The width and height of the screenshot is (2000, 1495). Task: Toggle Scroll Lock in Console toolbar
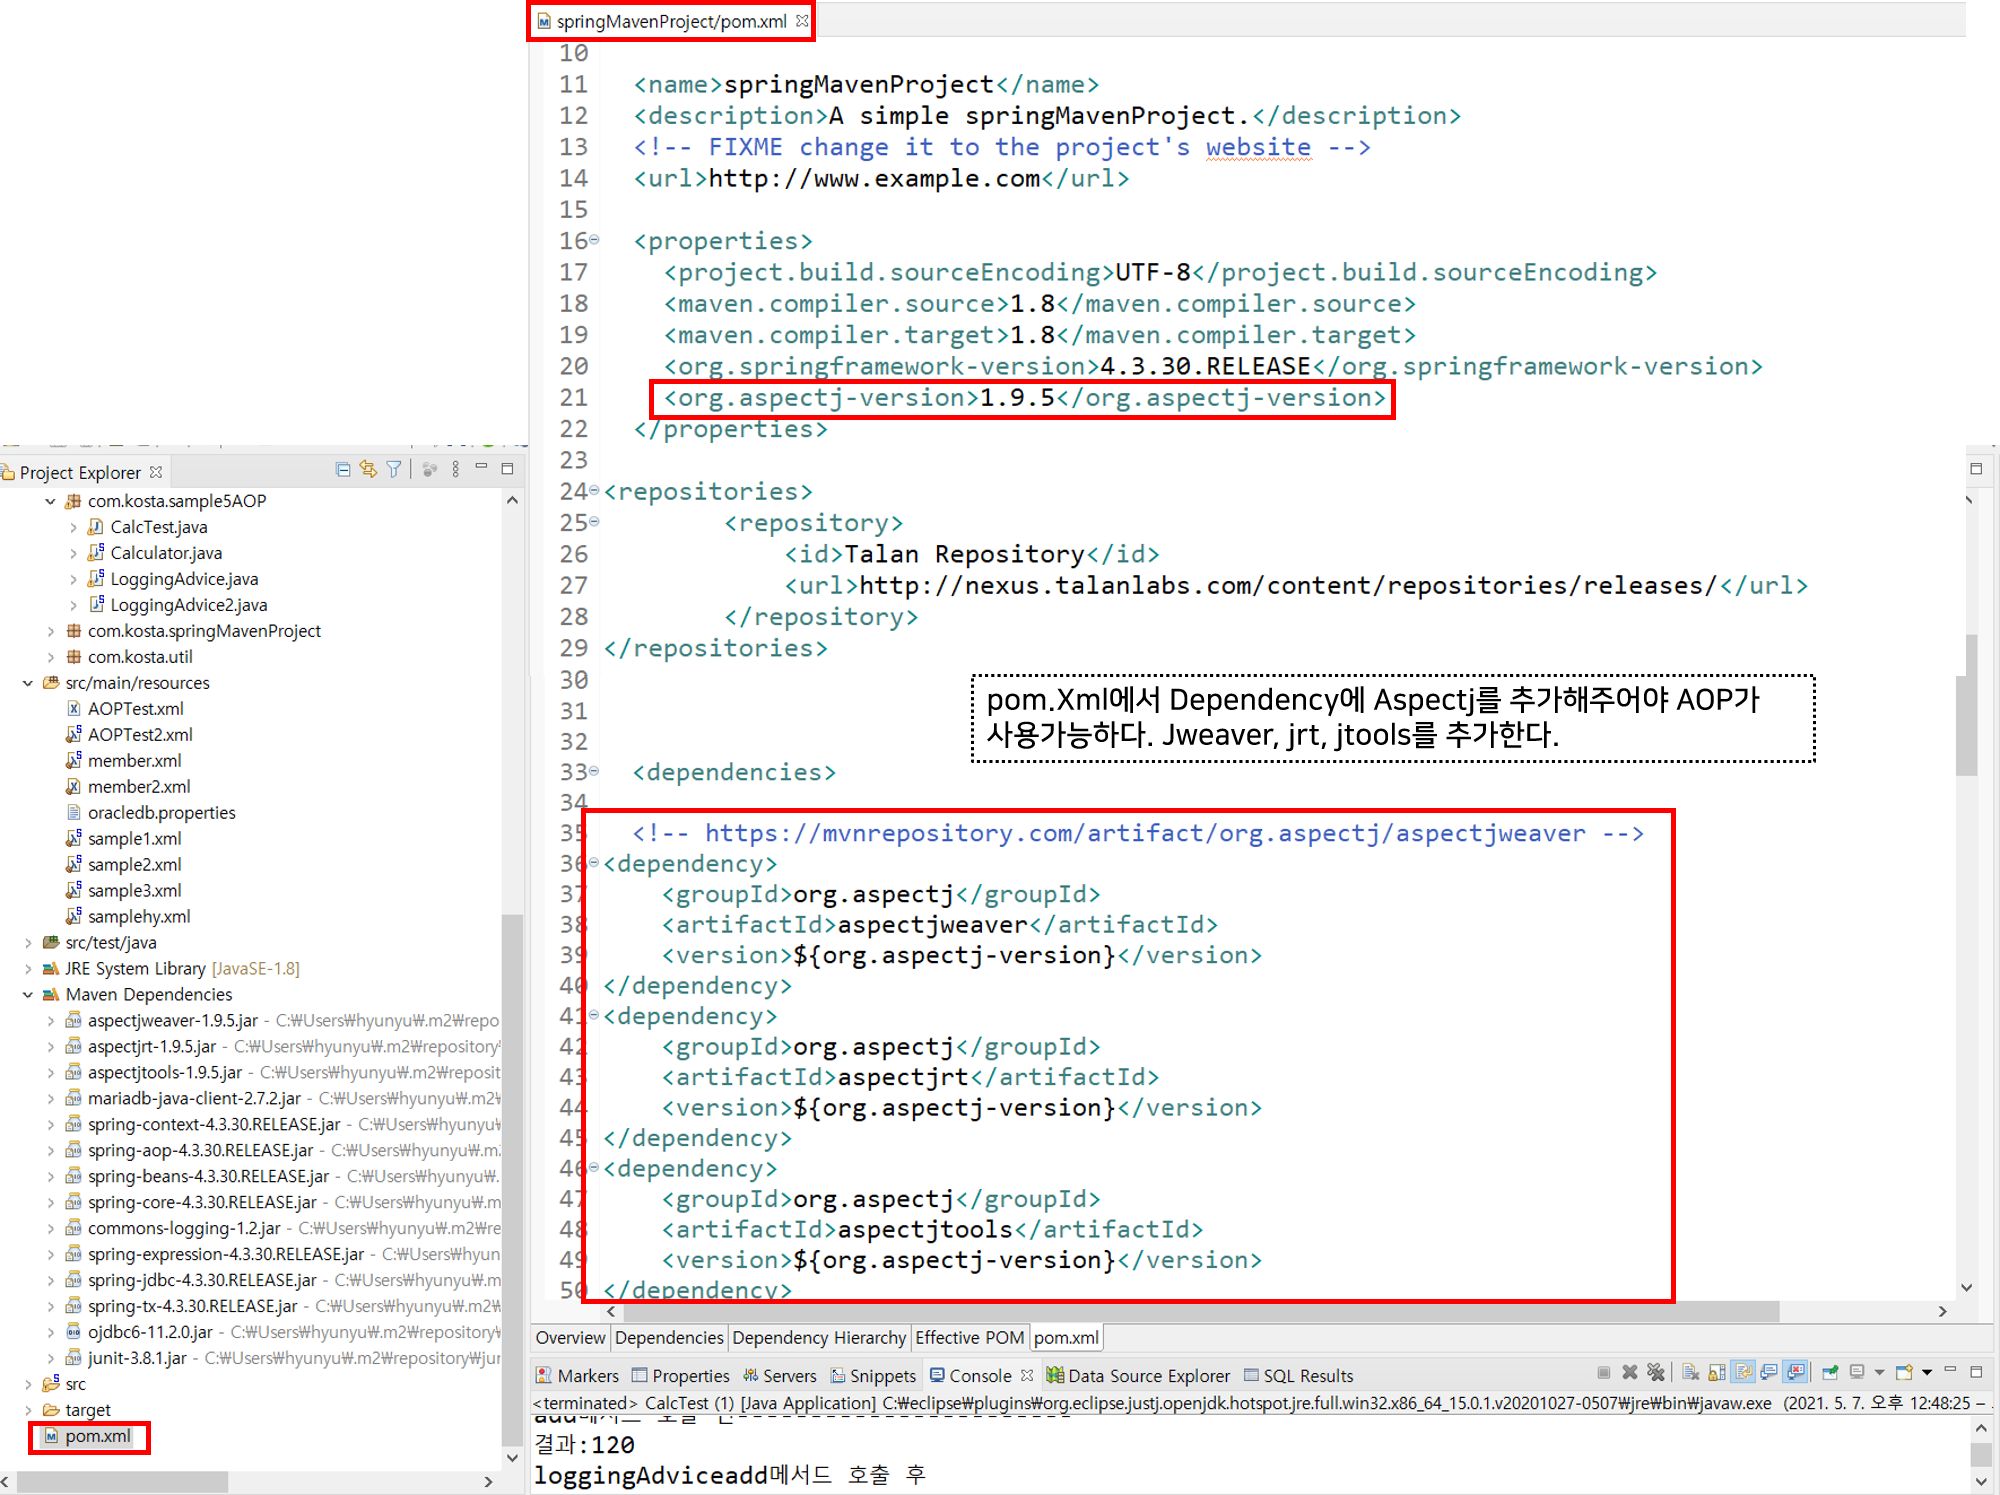[1717, 1372]
